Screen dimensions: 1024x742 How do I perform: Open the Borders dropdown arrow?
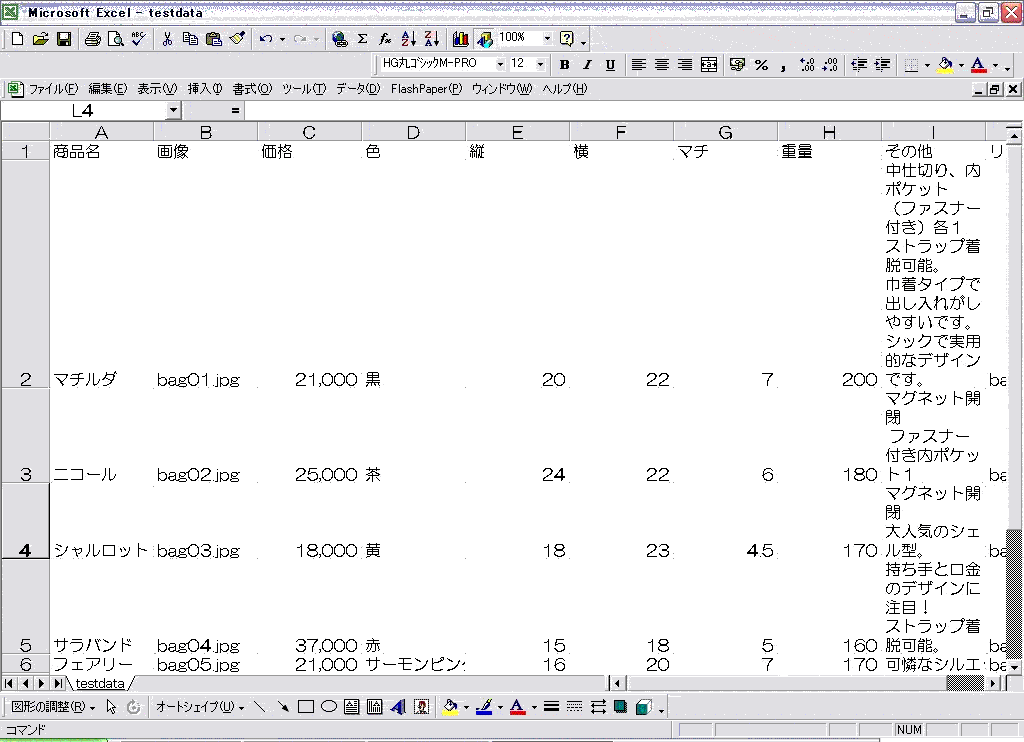(927, 65)
